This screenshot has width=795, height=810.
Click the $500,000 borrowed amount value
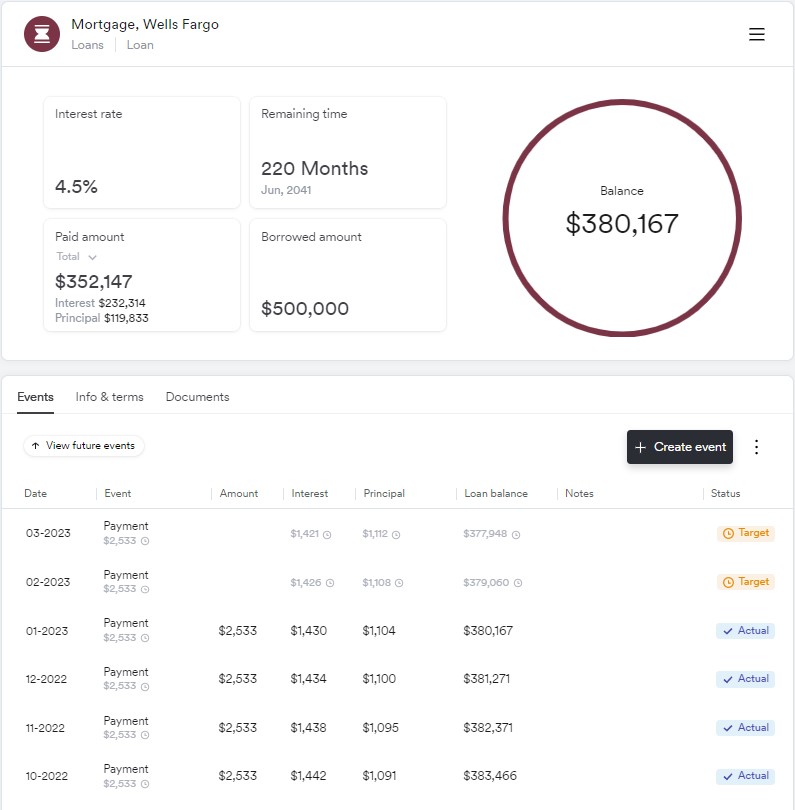(305, 308)
